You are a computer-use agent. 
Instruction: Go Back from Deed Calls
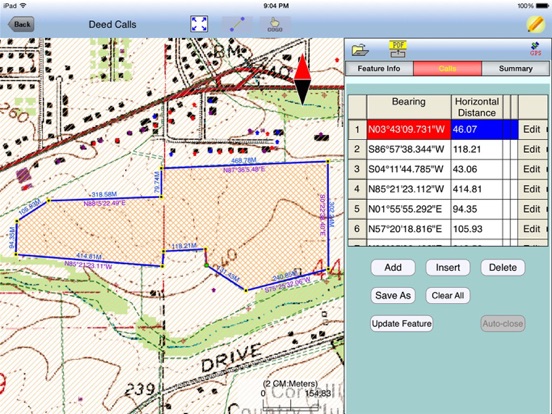[21, 24]
